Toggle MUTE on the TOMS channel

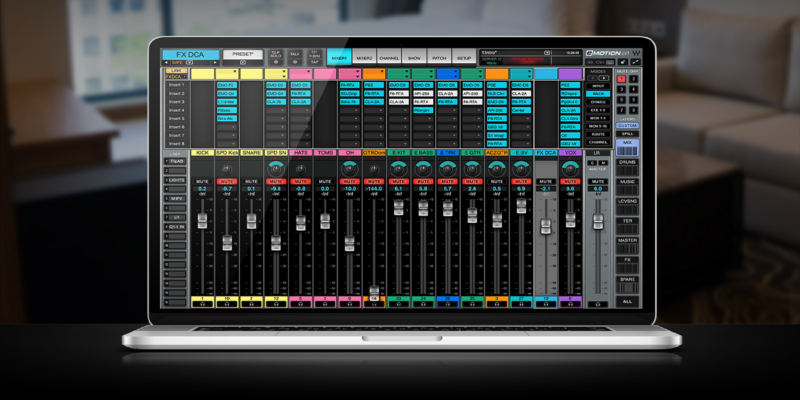tap(325, 181)
